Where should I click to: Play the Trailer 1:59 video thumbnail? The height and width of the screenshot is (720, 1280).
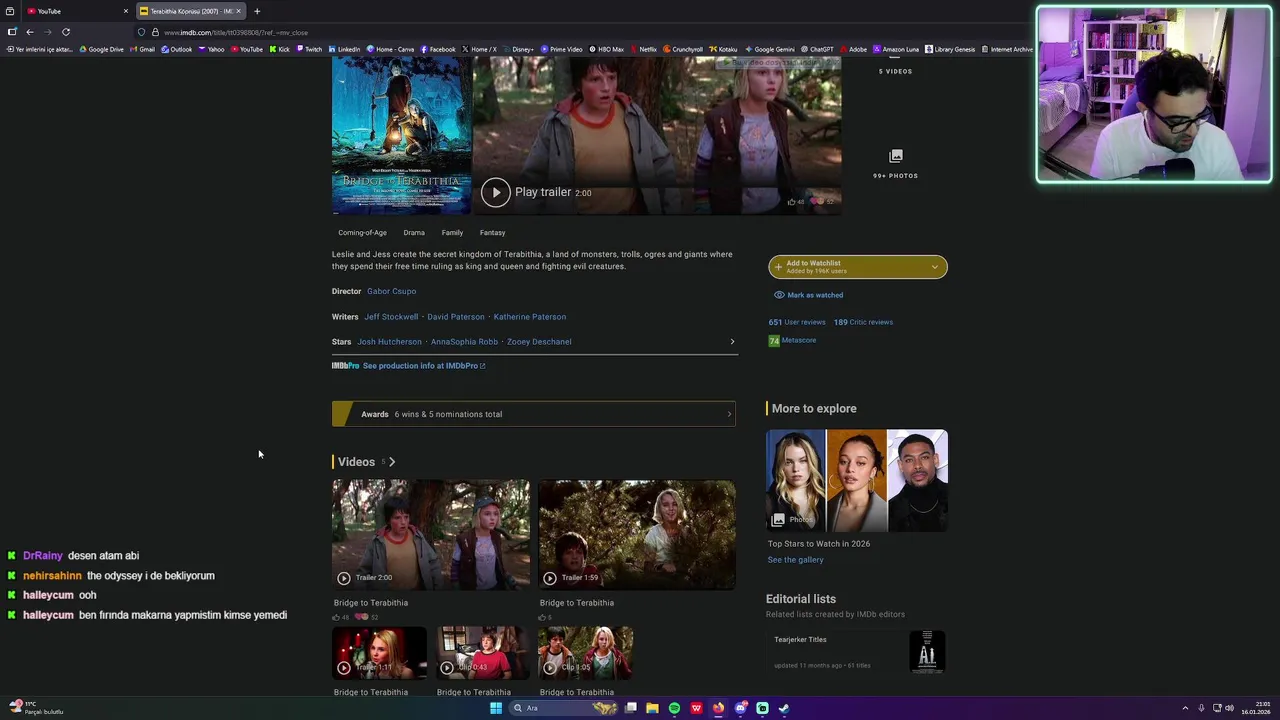coord(637,534)
